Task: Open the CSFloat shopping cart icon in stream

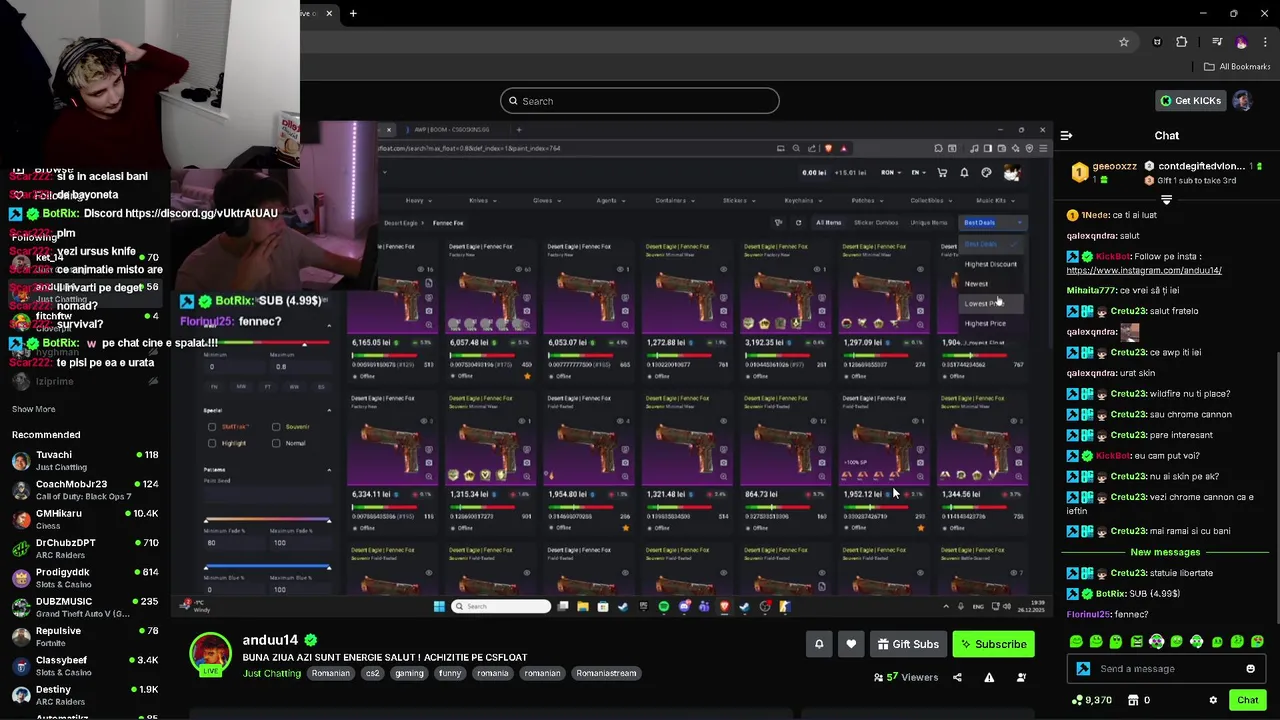Action: click(941, 173)
